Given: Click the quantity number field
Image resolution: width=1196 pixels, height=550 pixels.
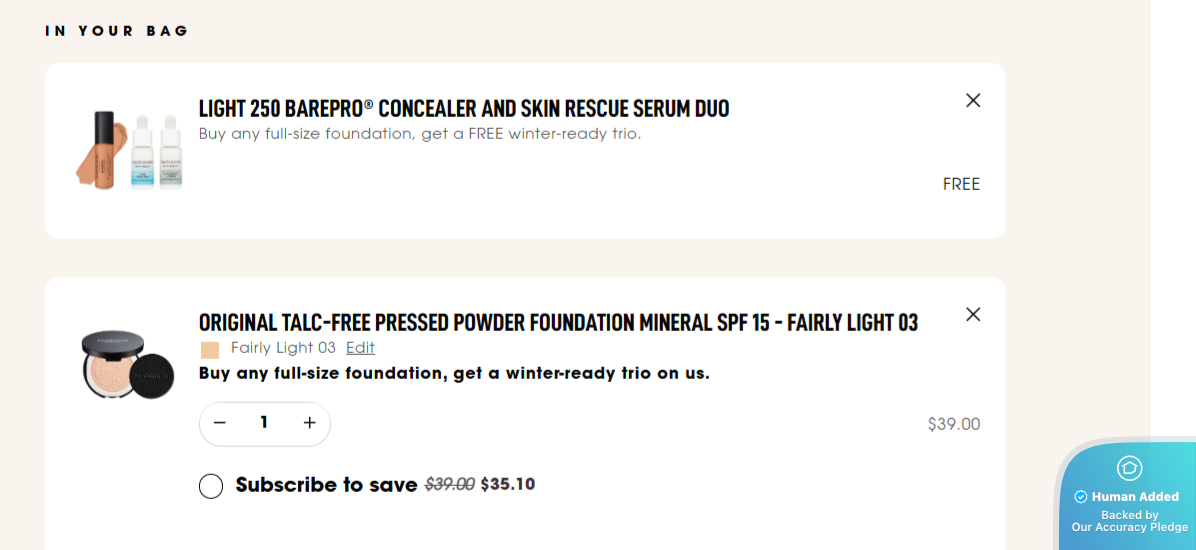Looking at the screenshot, I should tap(264, 423).
